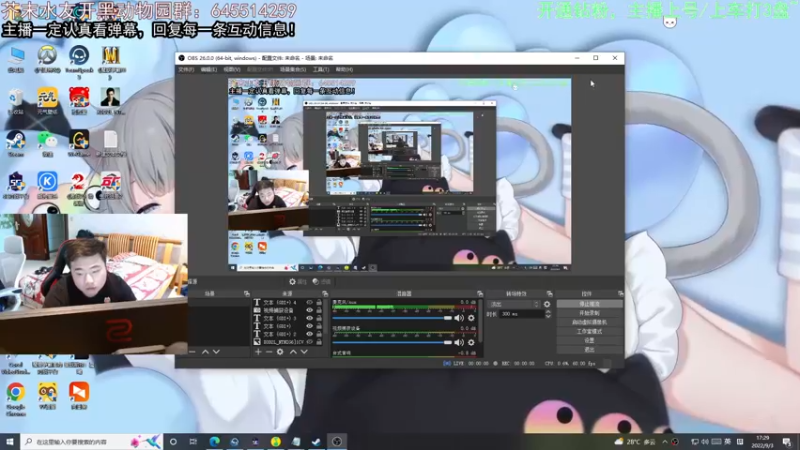Viewport: 800px width, 450px height.
Task: Open the OBS 帮助(H) menu
Action: (344, 69)
